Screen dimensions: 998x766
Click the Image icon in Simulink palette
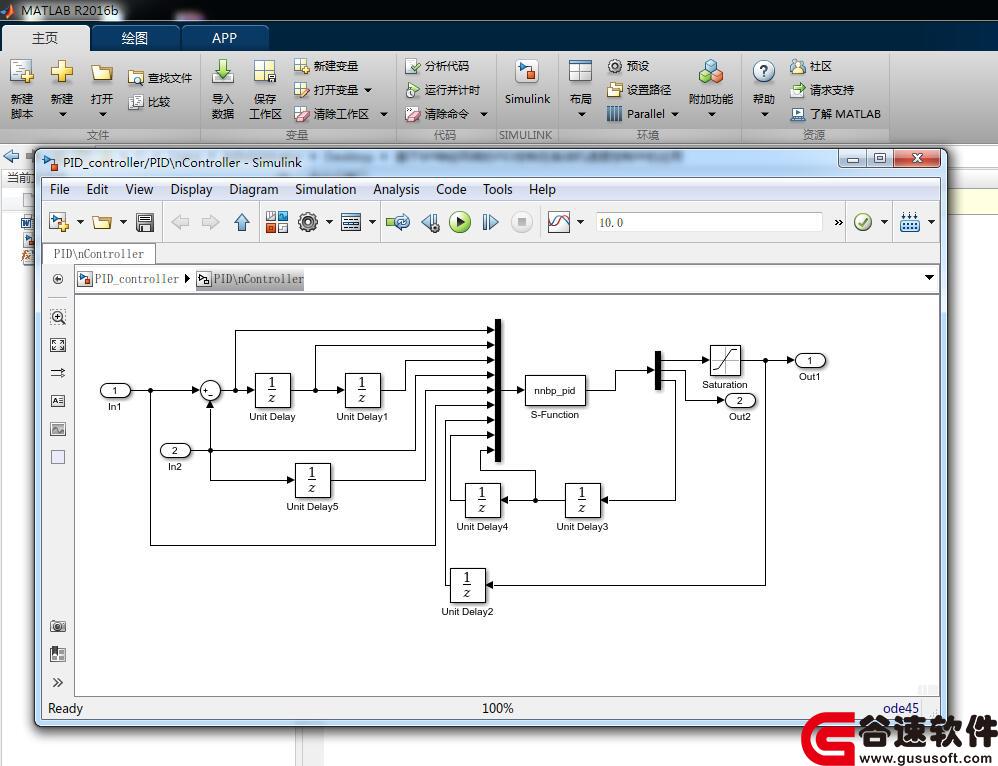click(58, 429)
